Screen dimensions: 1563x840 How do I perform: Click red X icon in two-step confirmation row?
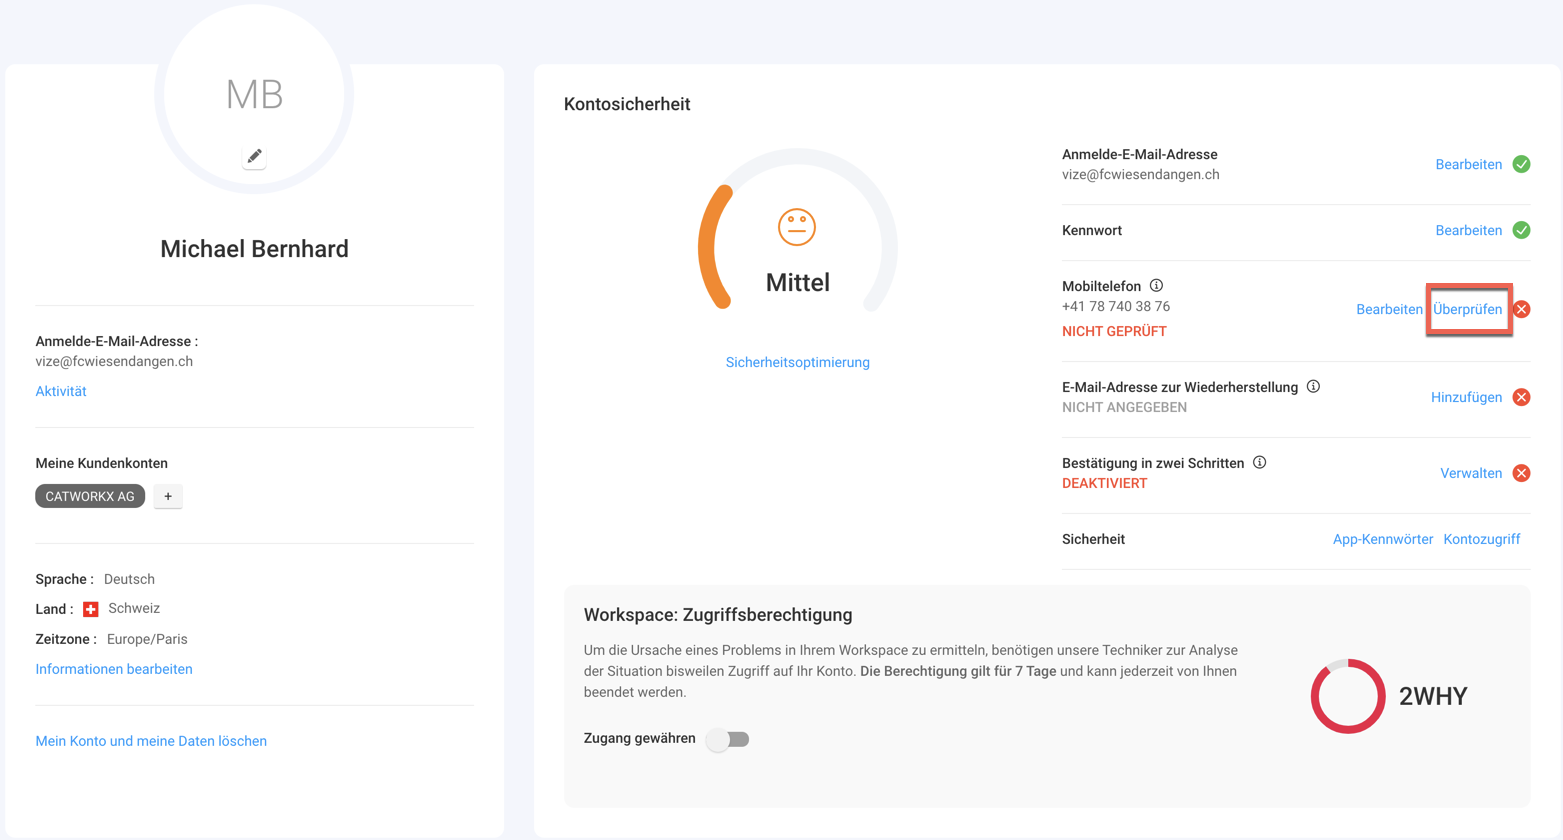(x=1521, y=473)
